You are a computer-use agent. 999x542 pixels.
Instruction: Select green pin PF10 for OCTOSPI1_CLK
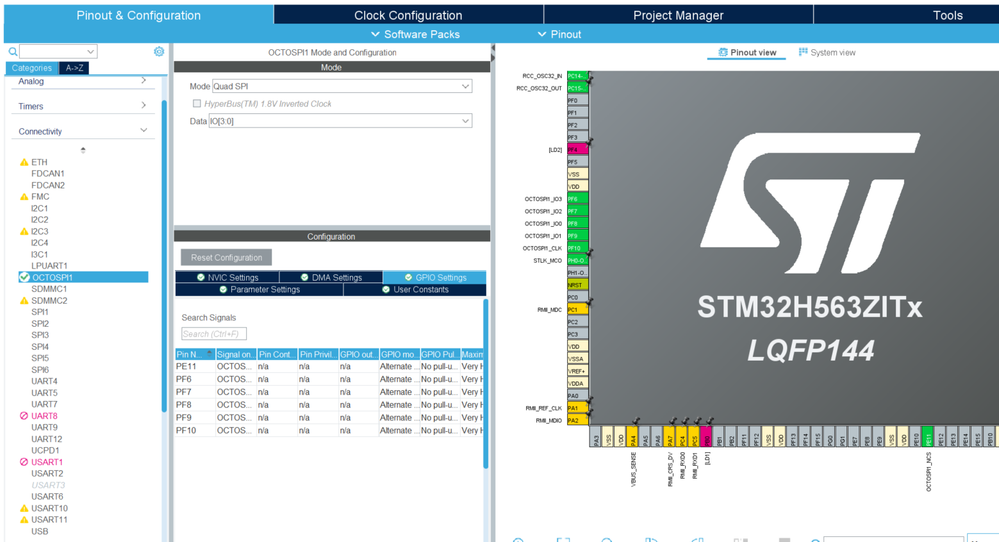577,248
